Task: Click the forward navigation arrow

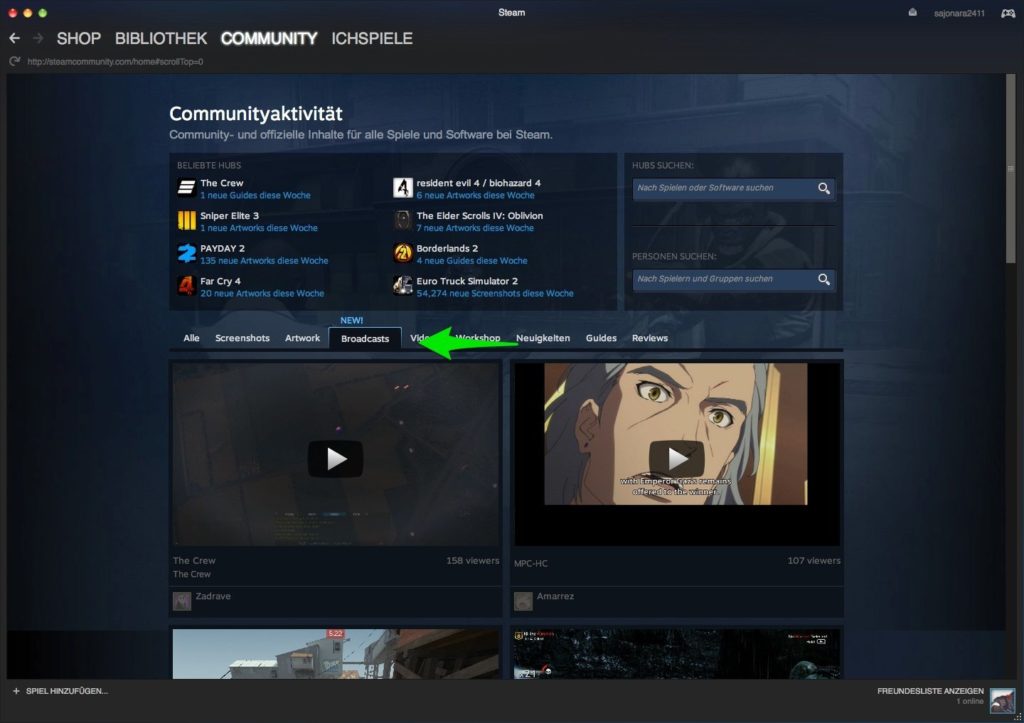Action: coord(38,39)
